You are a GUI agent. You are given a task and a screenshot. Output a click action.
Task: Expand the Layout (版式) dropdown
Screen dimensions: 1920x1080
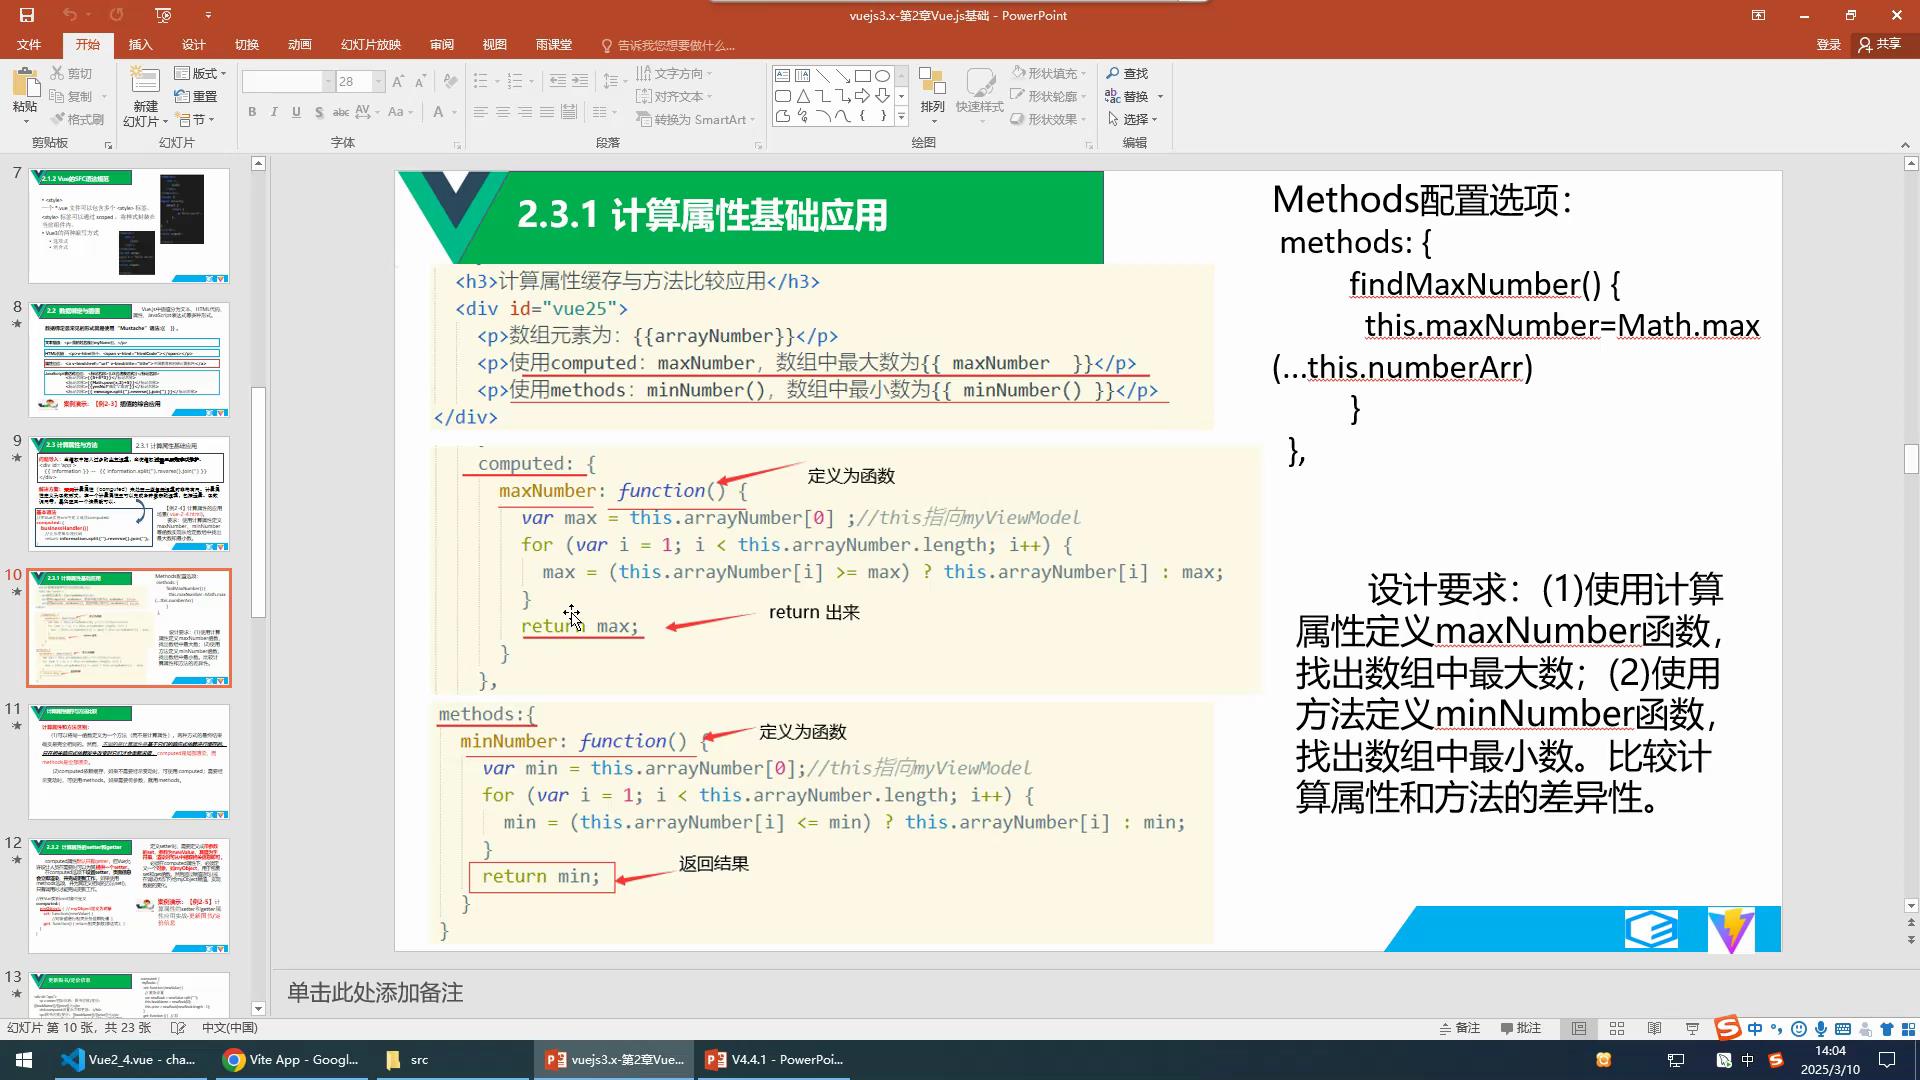pos(200,74)
